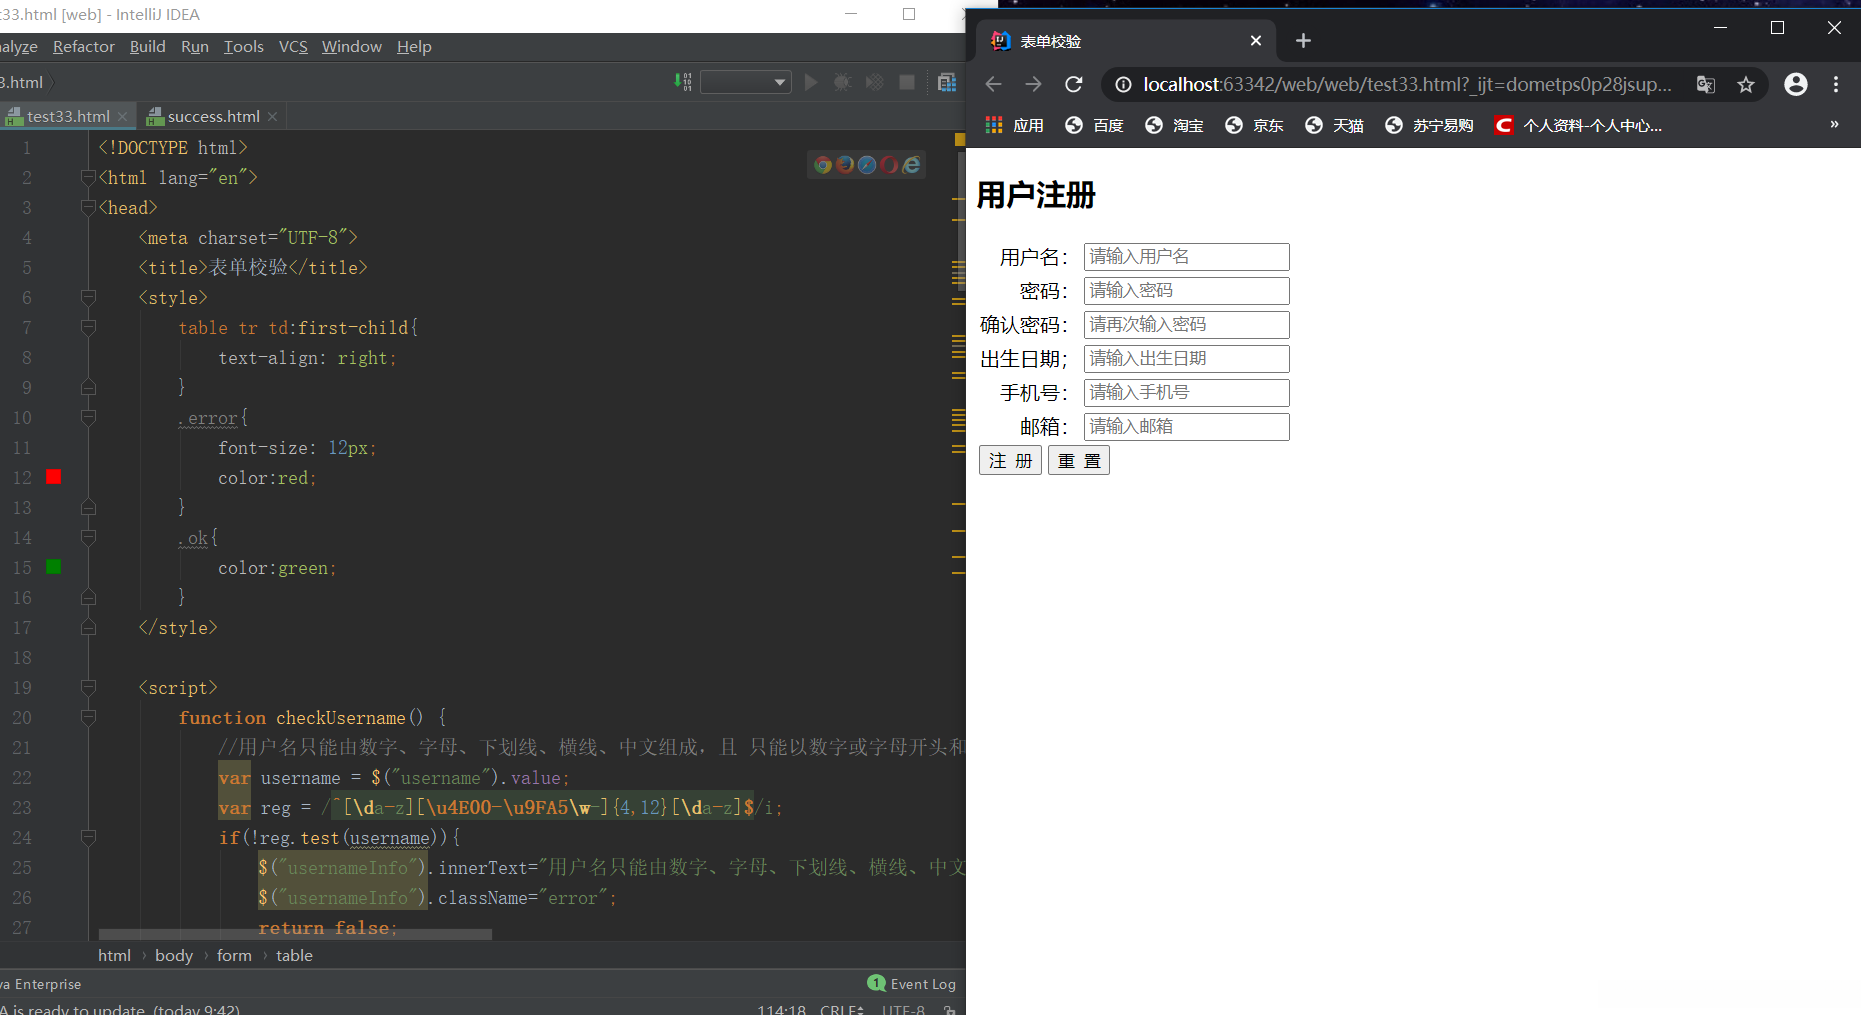
Task: Click the 用户名 input field
Action: 1186,257
